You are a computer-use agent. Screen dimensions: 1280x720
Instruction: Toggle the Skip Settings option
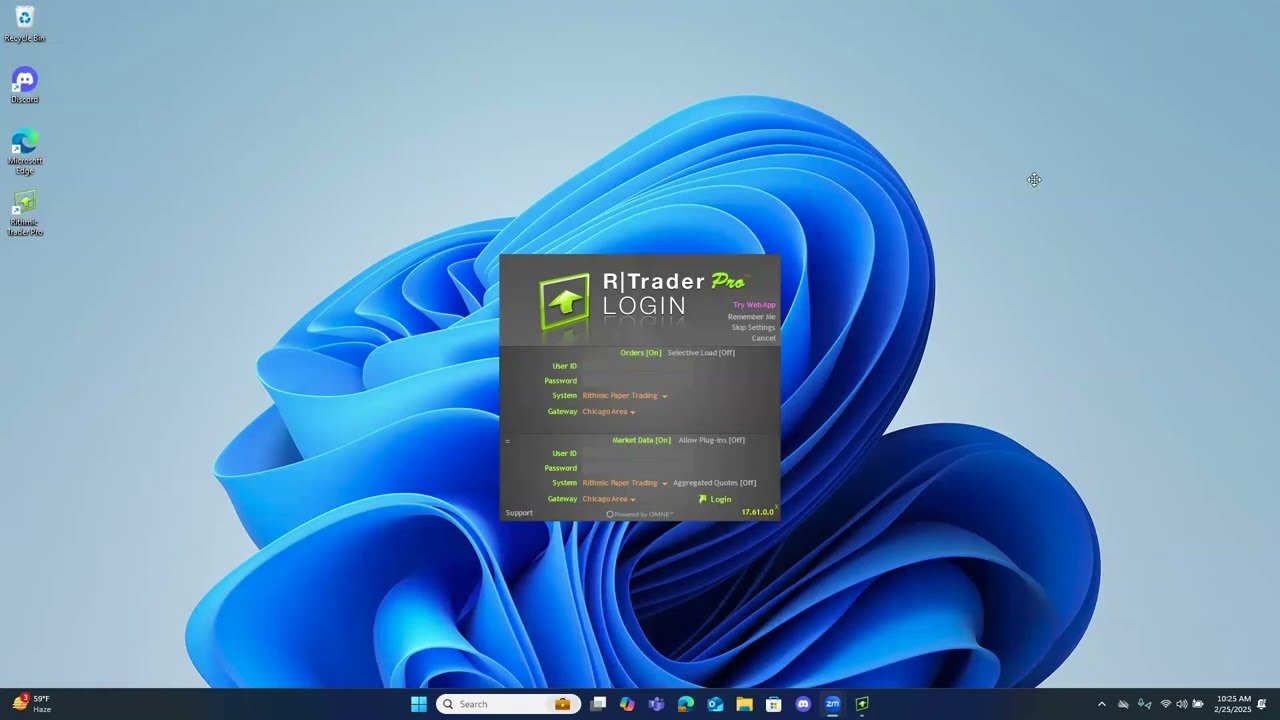[753, 328]
